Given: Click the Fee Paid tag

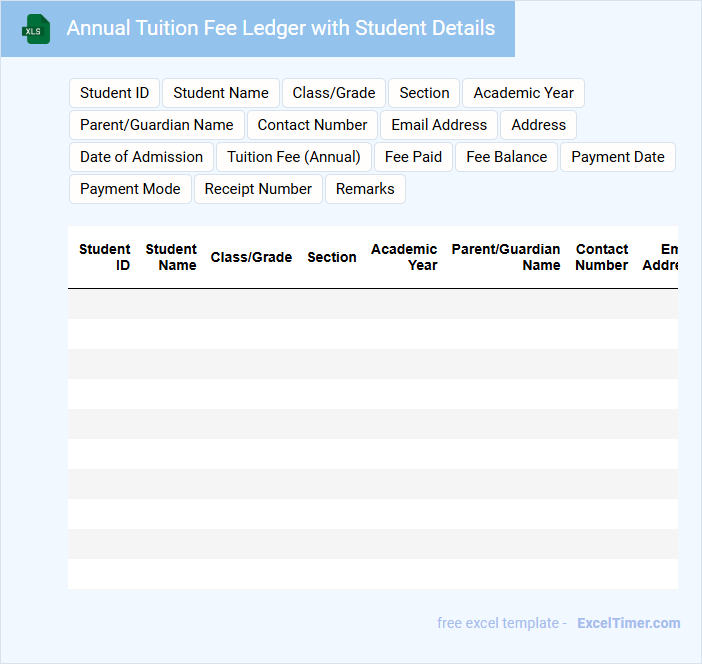Looking at the screenshot, I should (413, 157).
